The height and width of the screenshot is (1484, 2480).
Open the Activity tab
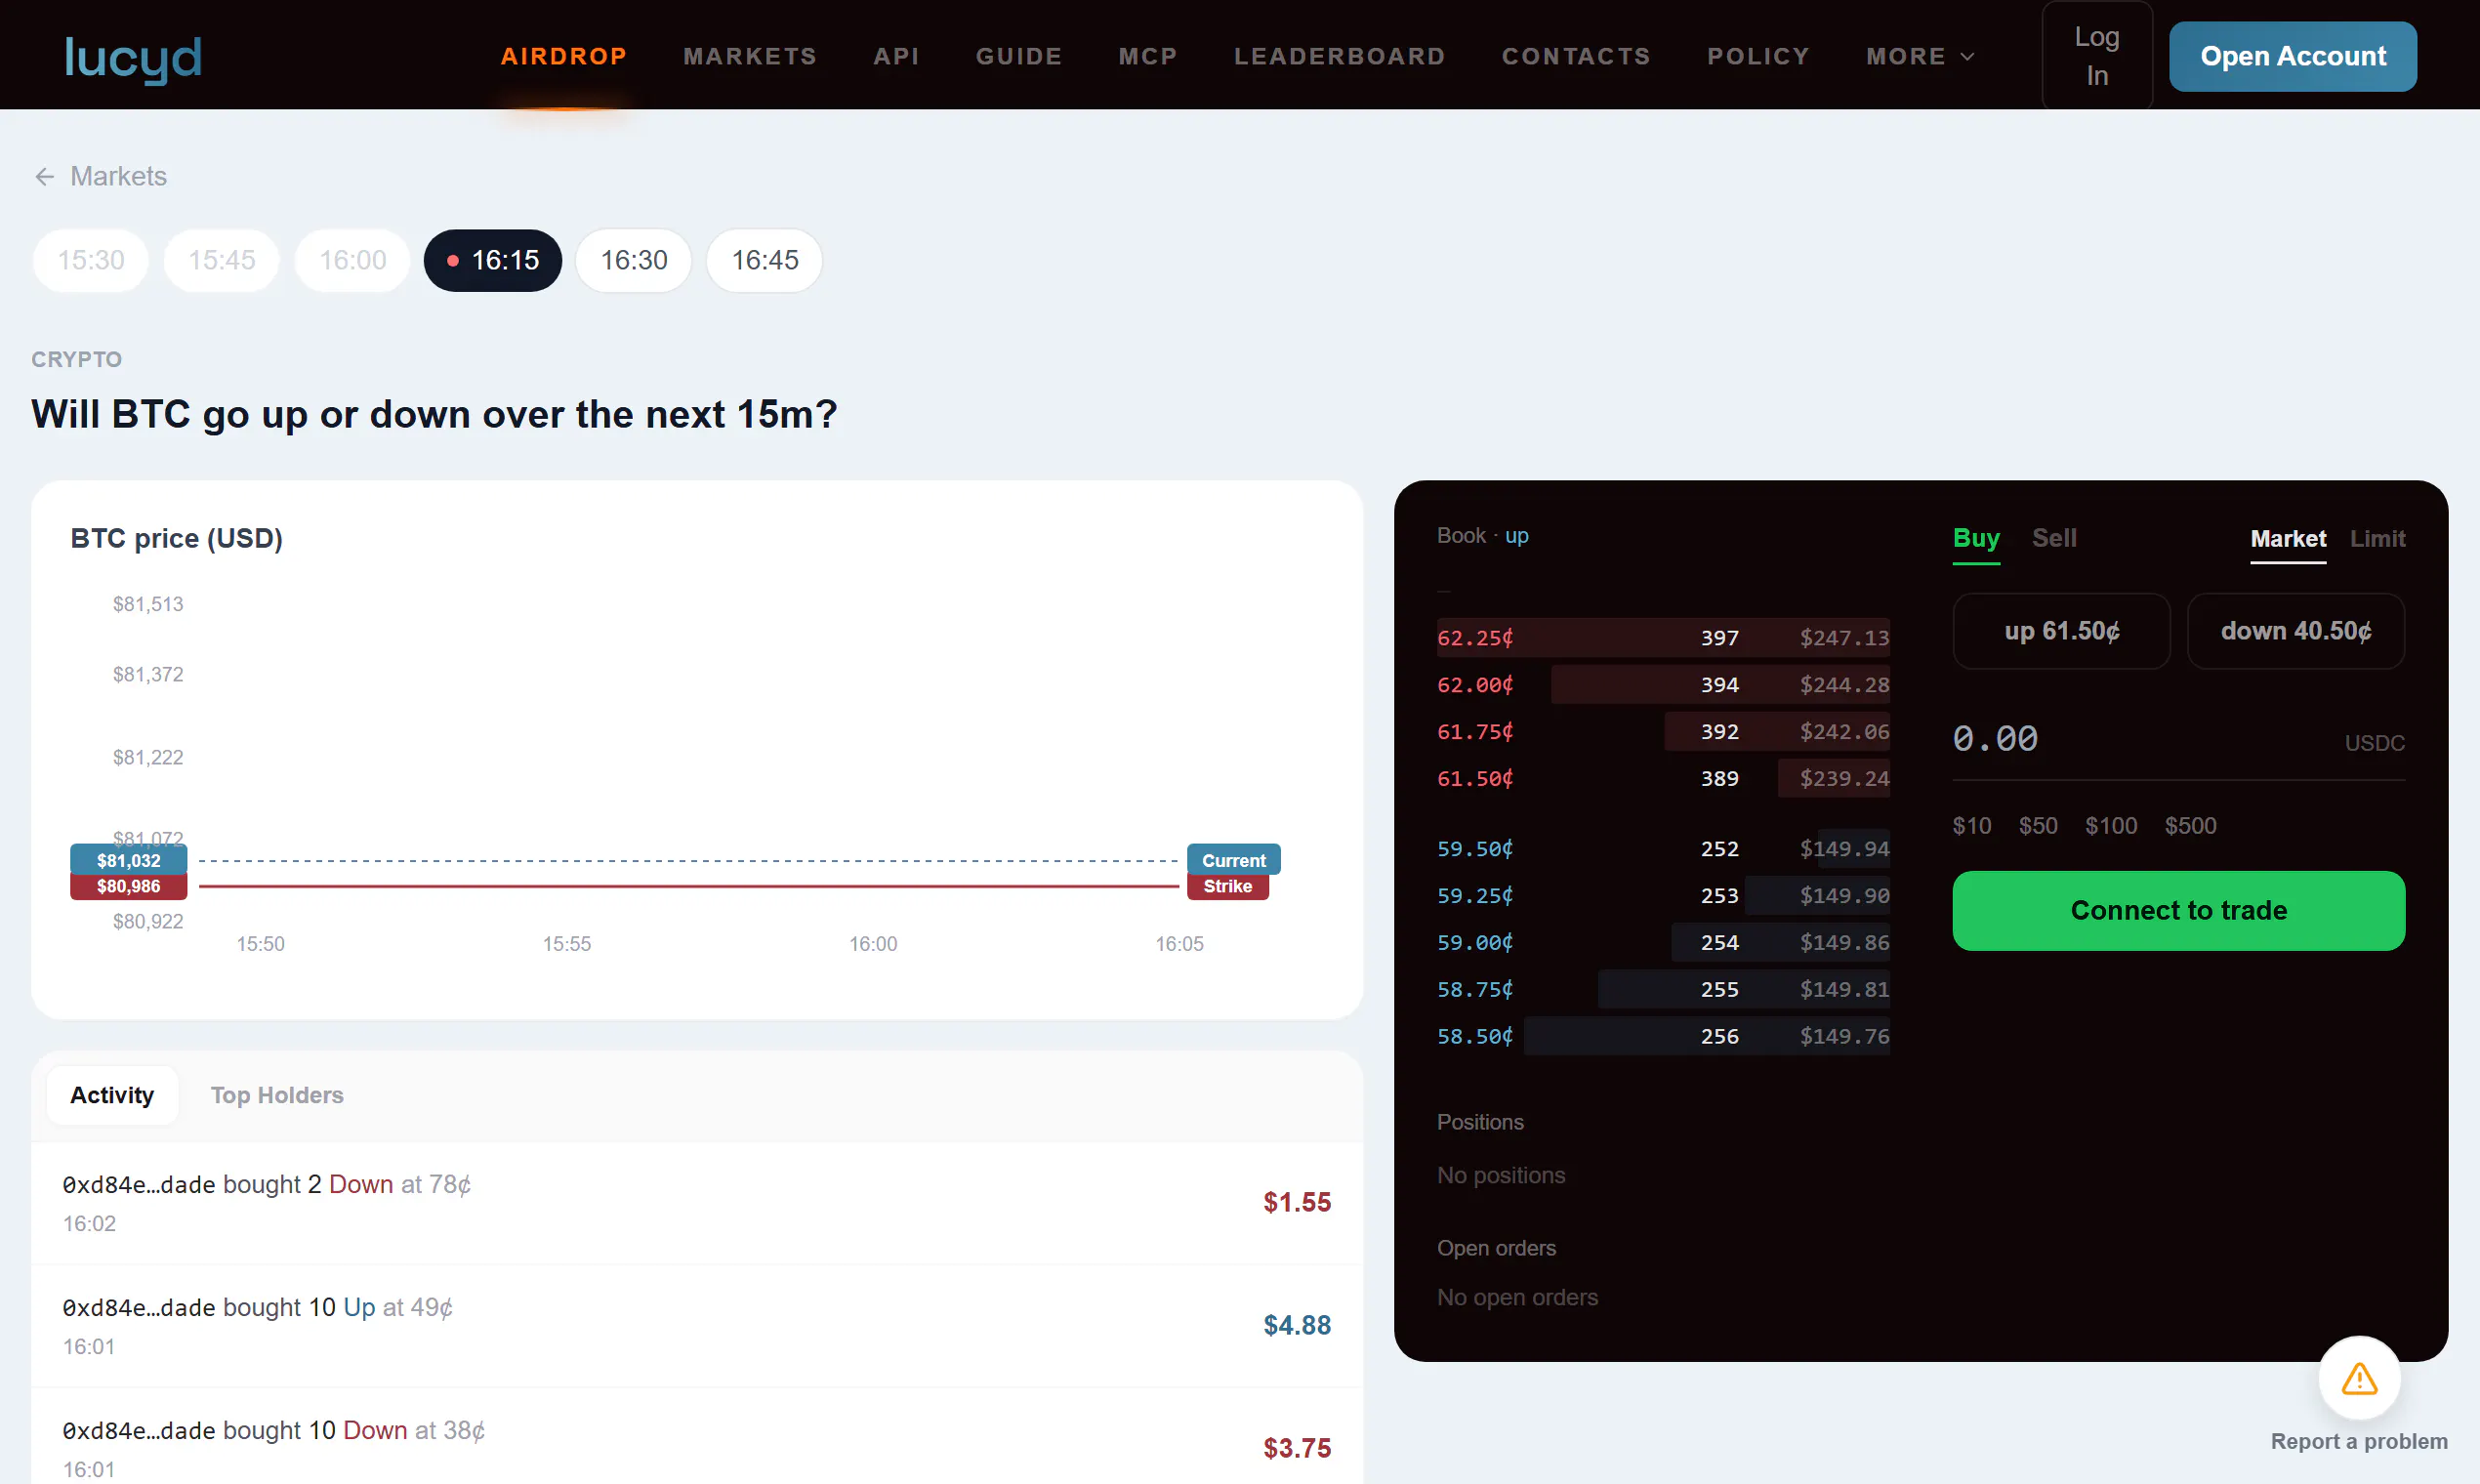(x=112, y=1095)
